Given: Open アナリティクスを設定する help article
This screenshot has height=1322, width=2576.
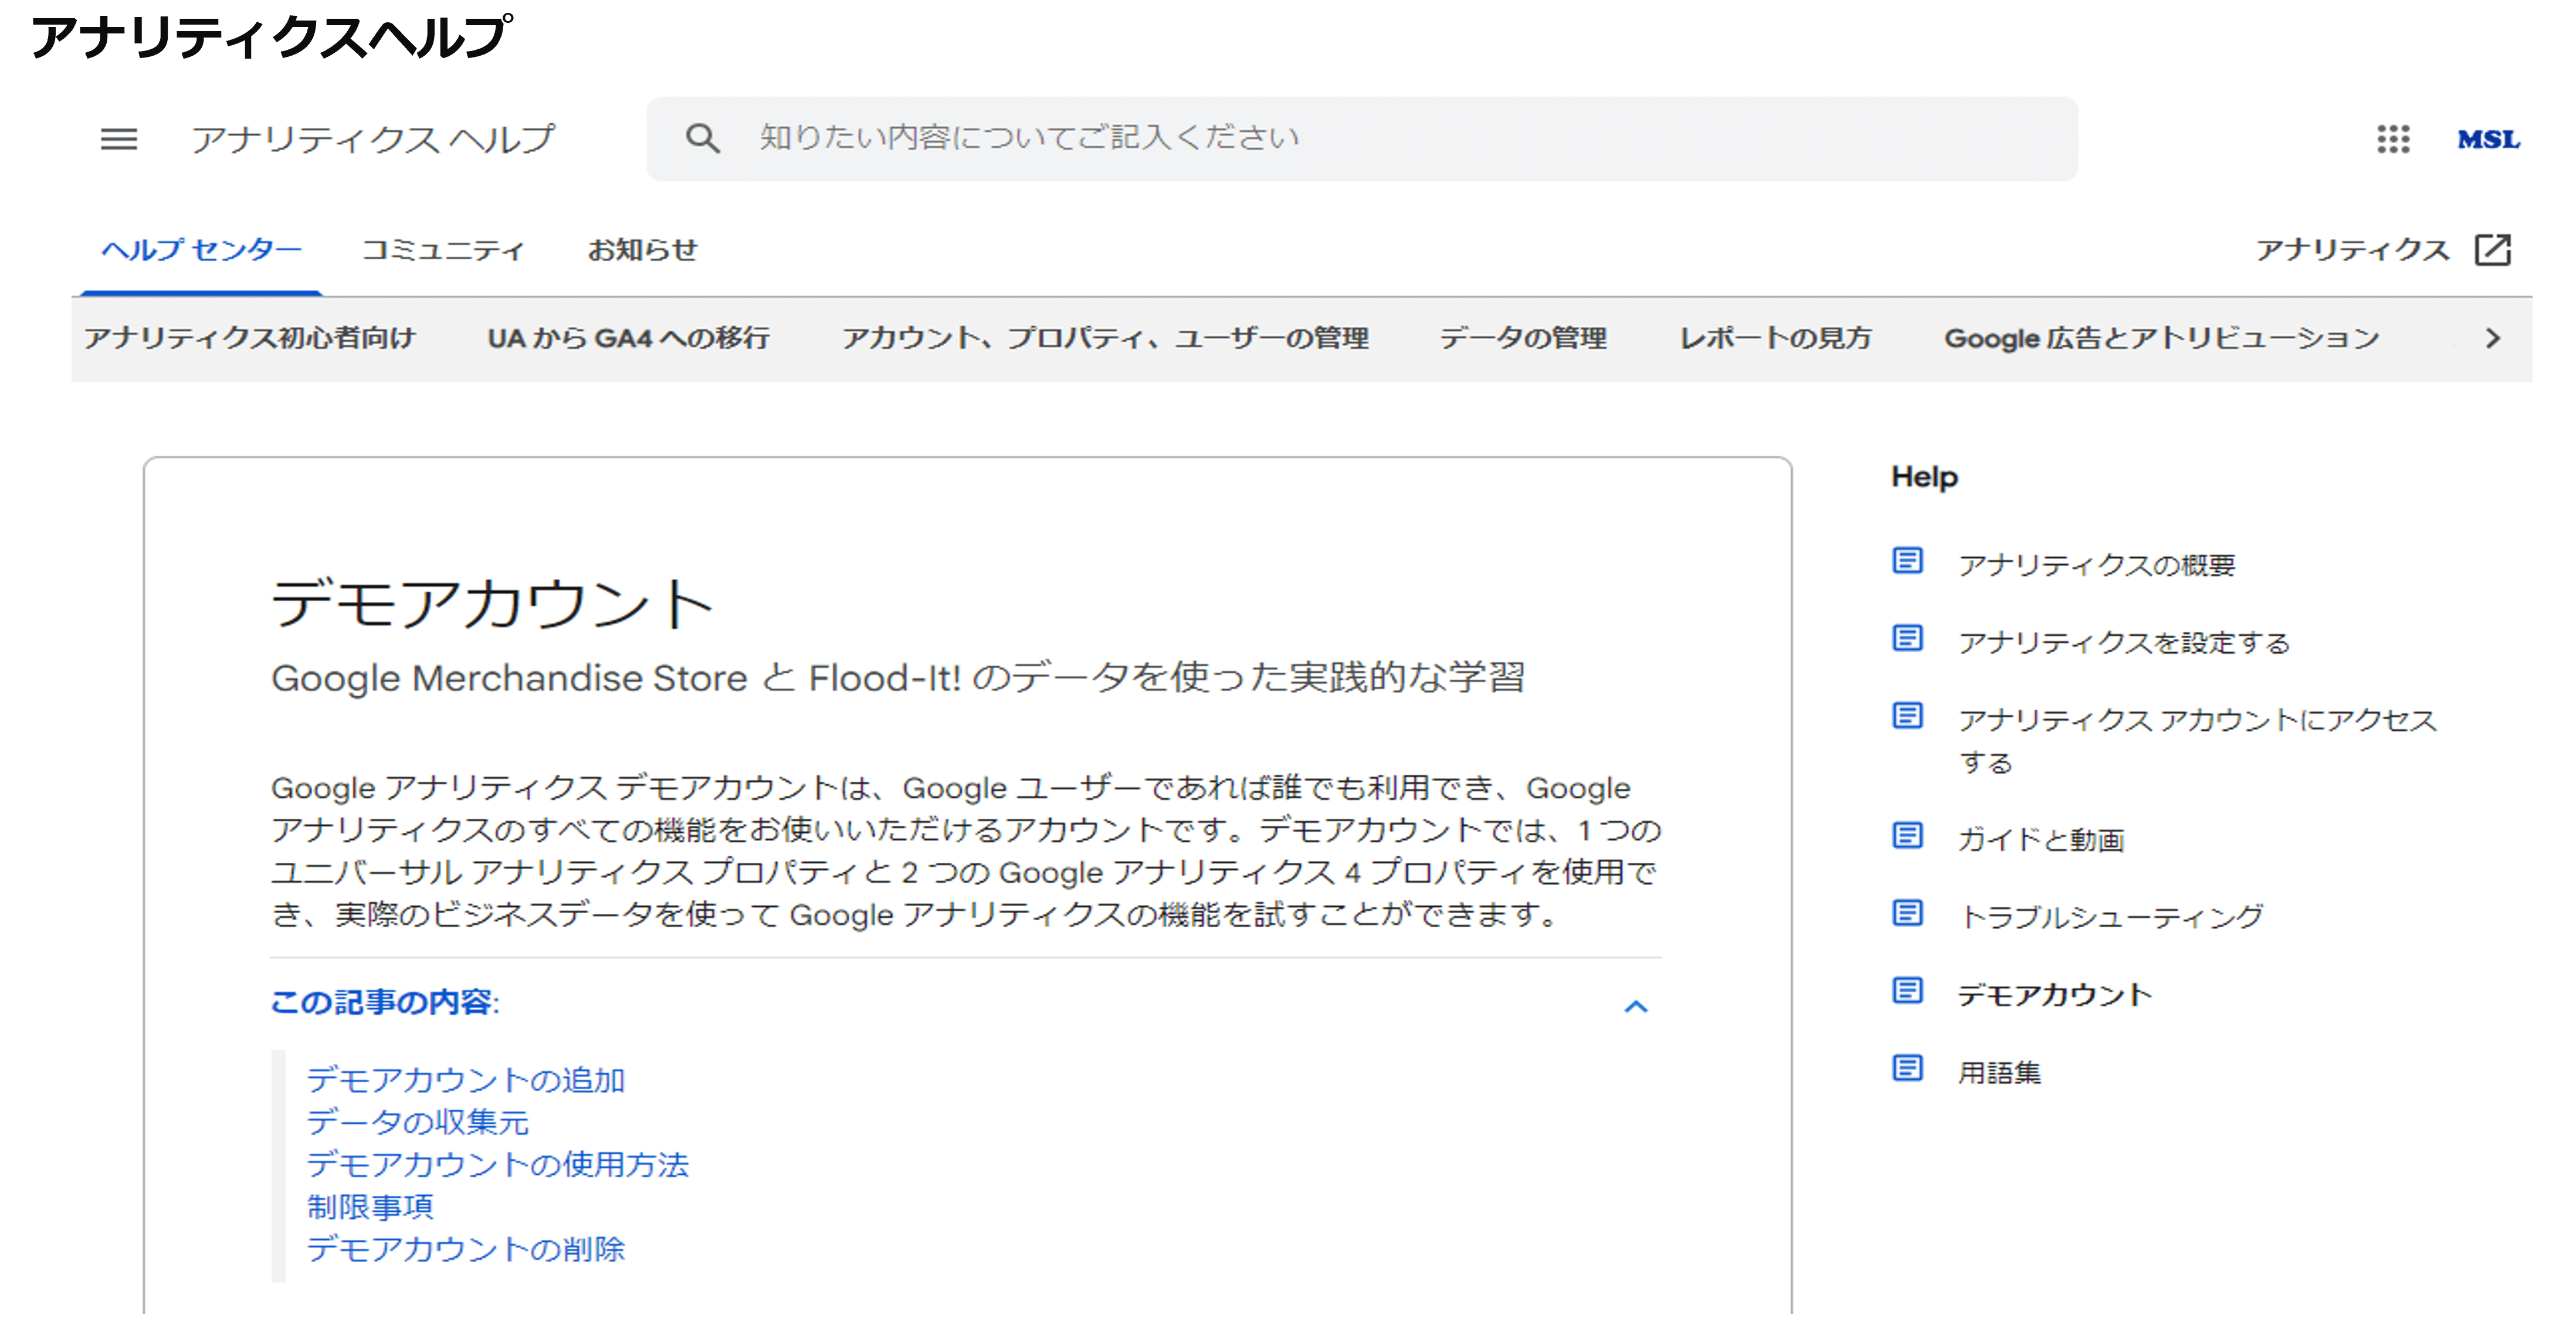Looking at the screenshot, I should 2124,642.
